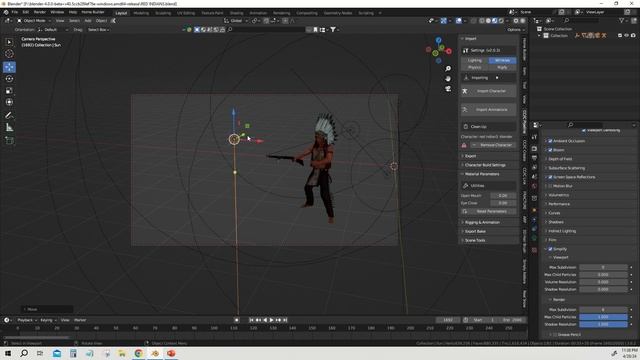640x360 pixels.
Task: Click the Remove Character button
Action: coord(493,145)
